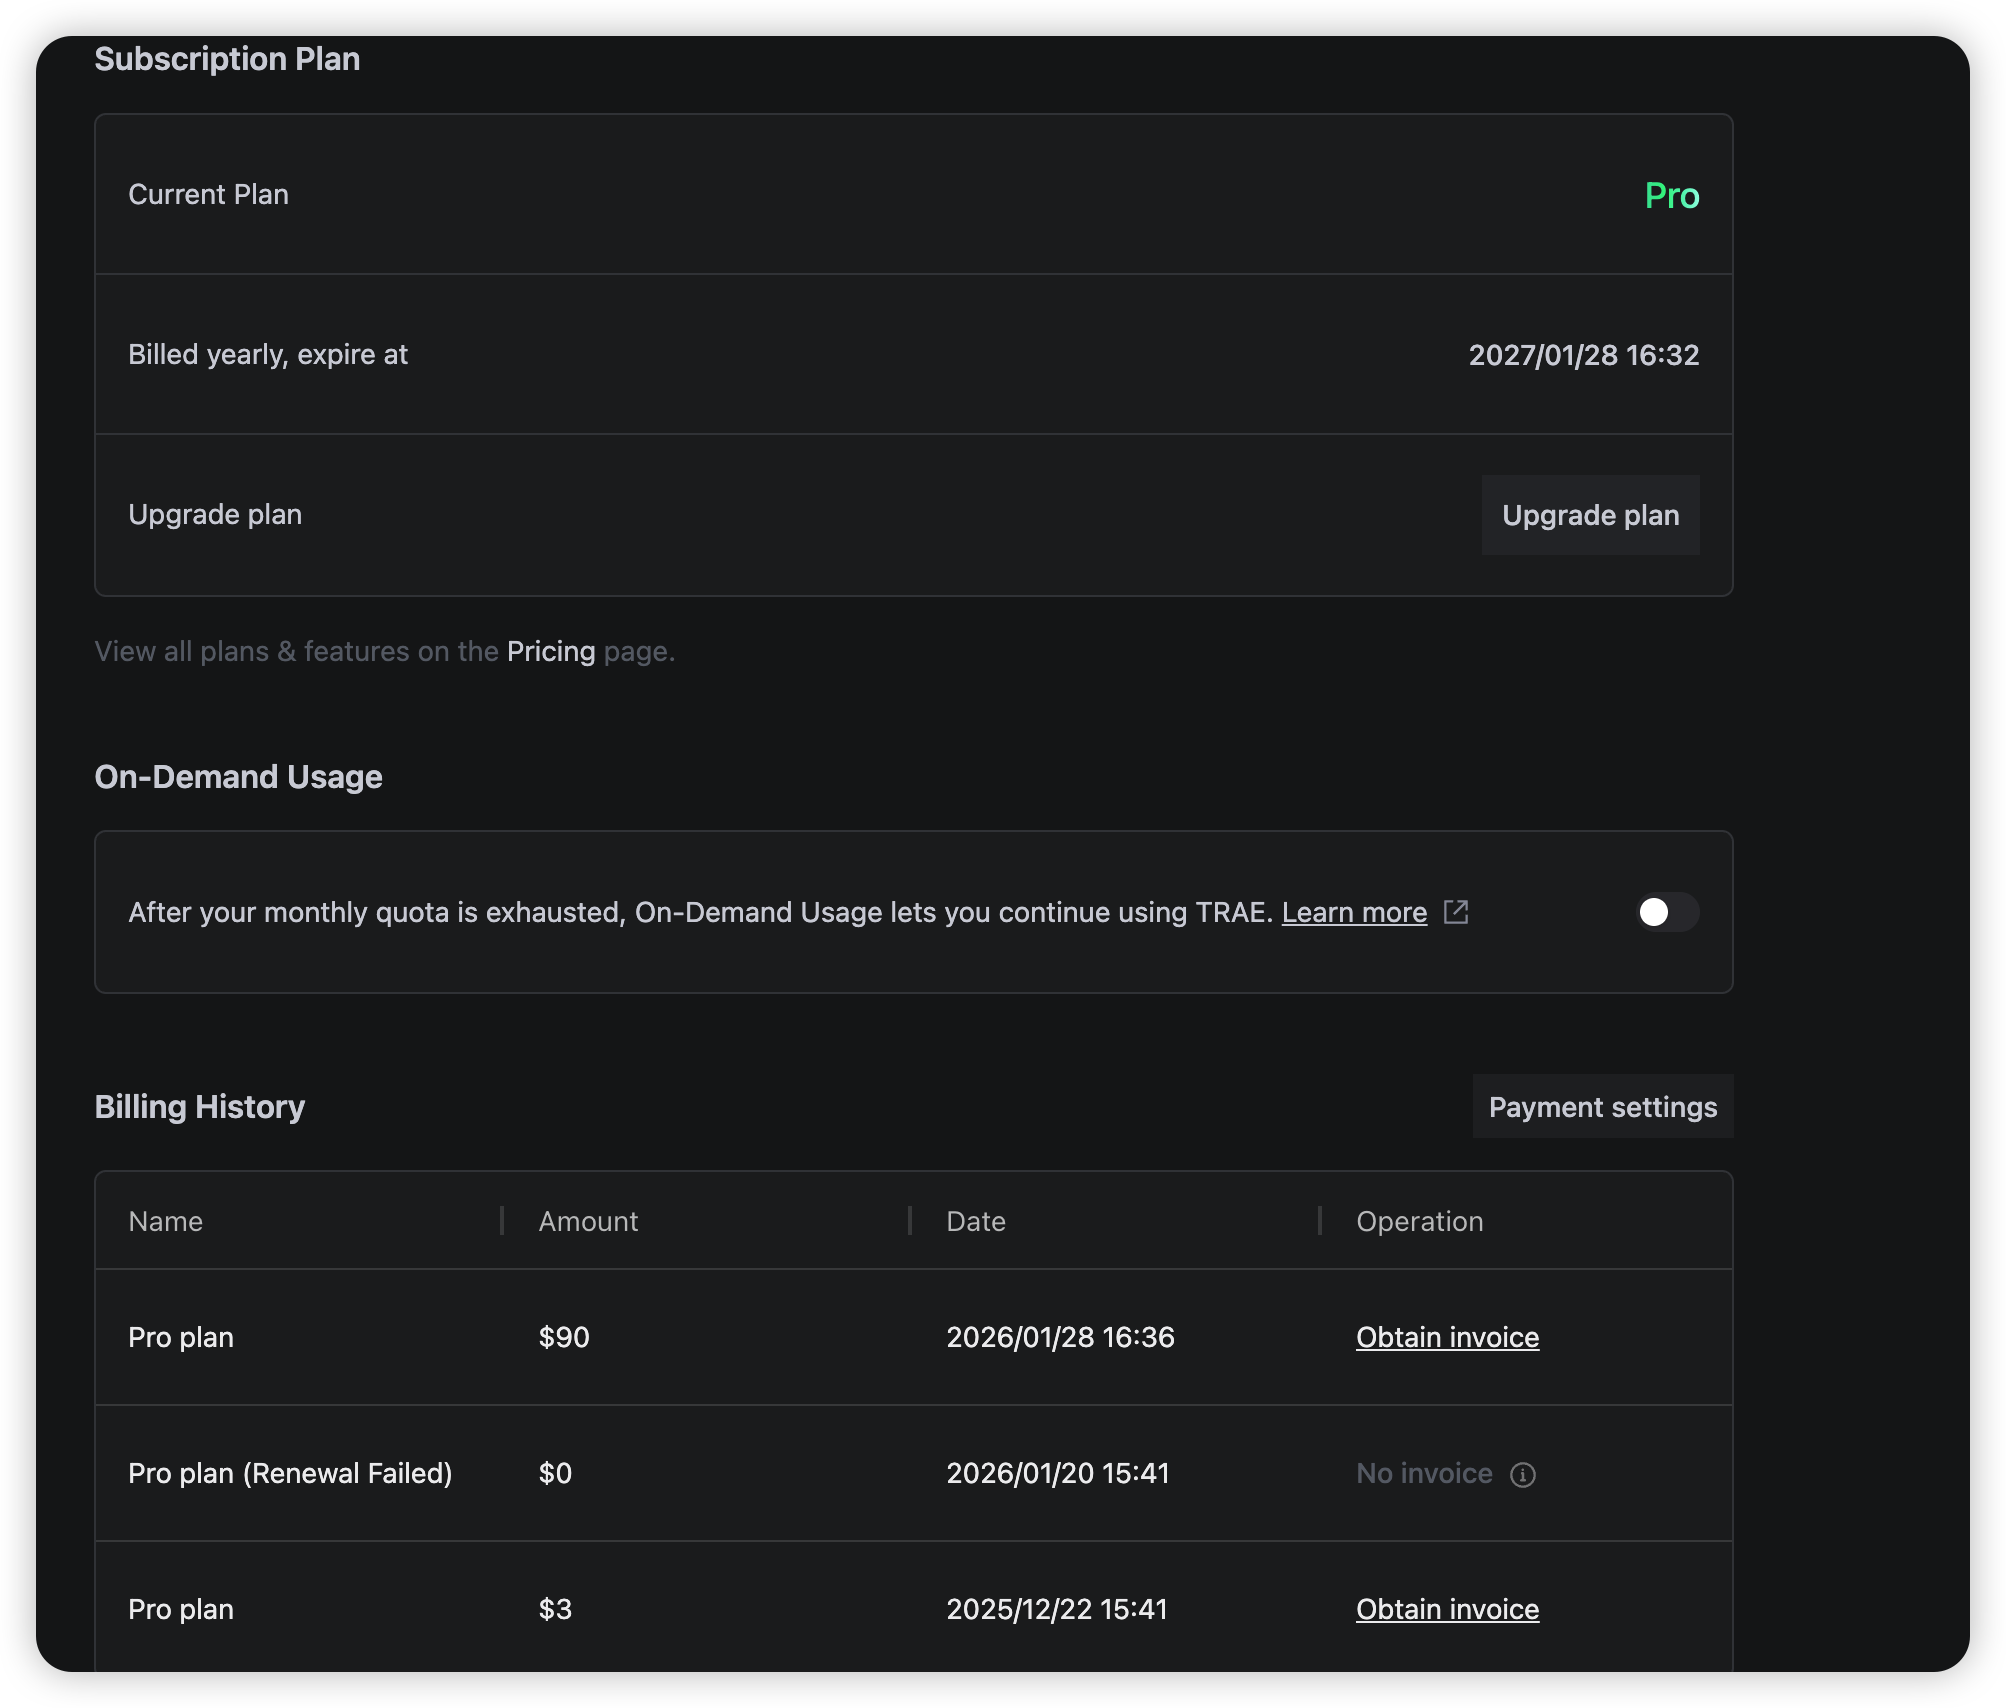Image resolution: width=2006 pixels, height=1708 pixels.
Task: Click the external link icon beside Learn more
Action: 1456,912
